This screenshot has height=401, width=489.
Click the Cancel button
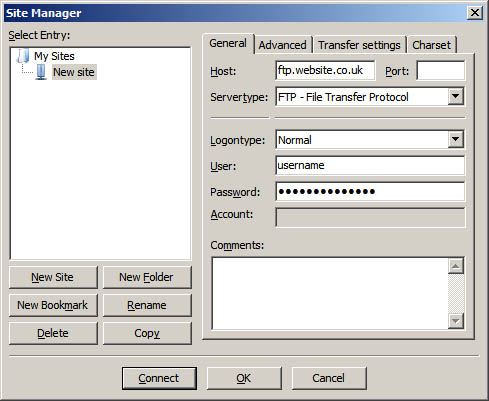click(x=329, y=378)
